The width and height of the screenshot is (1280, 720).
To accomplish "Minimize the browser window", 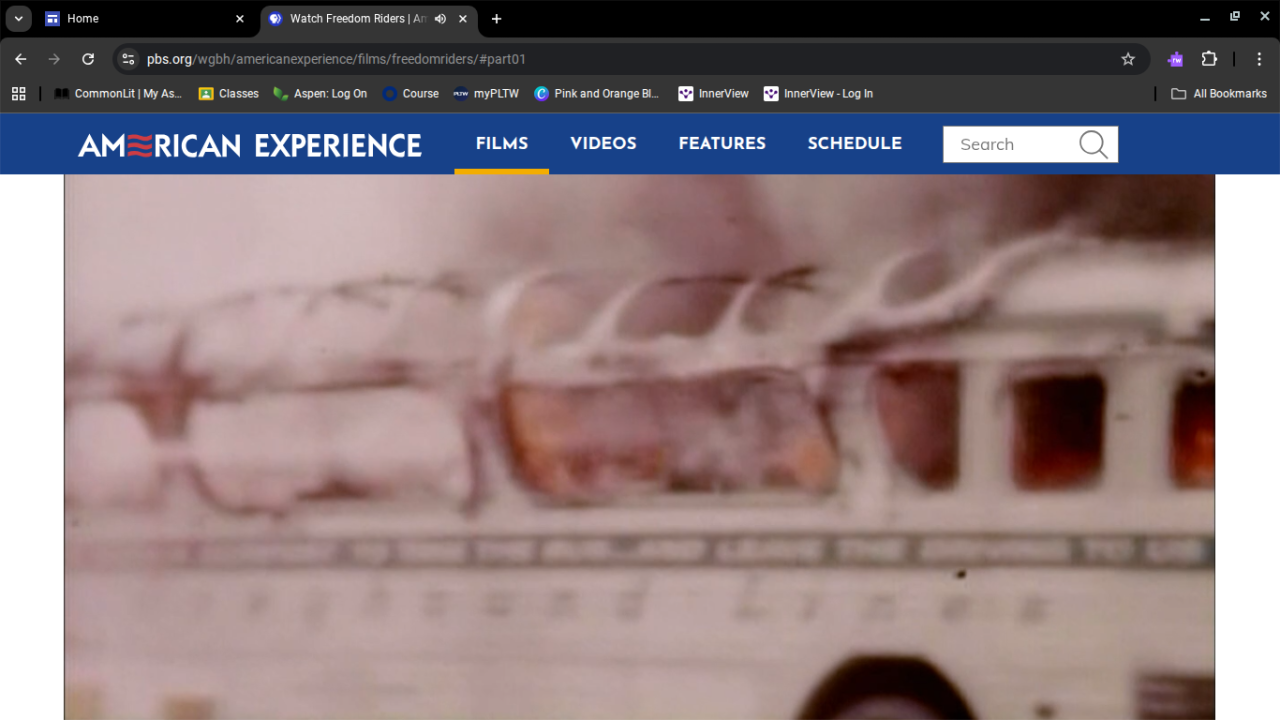I will point(1205,18).
